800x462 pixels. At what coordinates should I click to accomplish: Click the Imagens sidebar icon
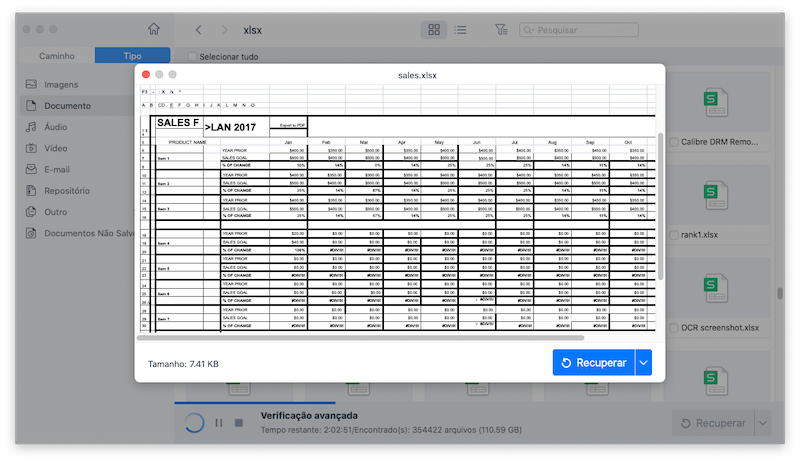pos(31,84)
